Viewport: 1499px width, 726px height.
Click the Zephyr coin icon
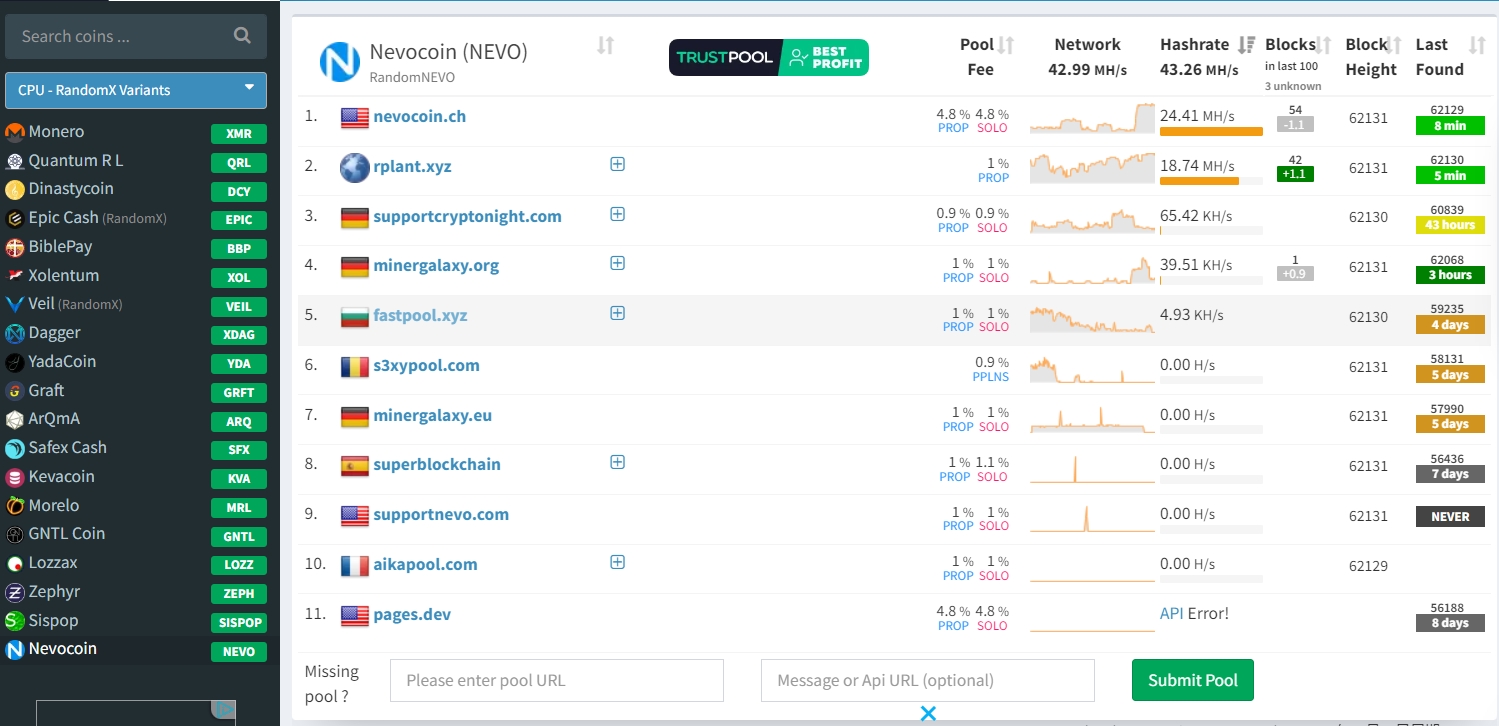(x=14, y=592)
